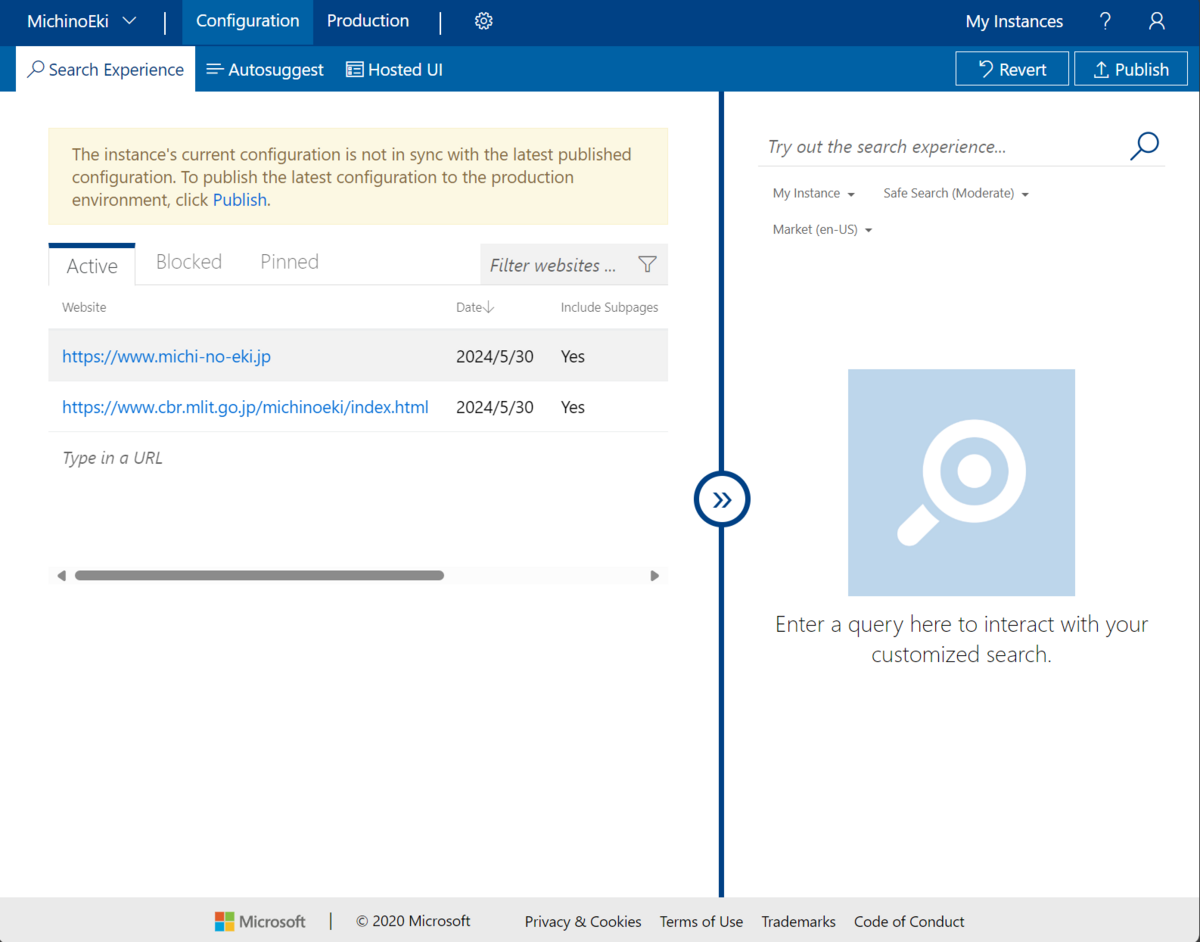This screenshot has width=1200, height=942.
Task: Switch to the Pinned tab
Action: [x=289, y=262]
